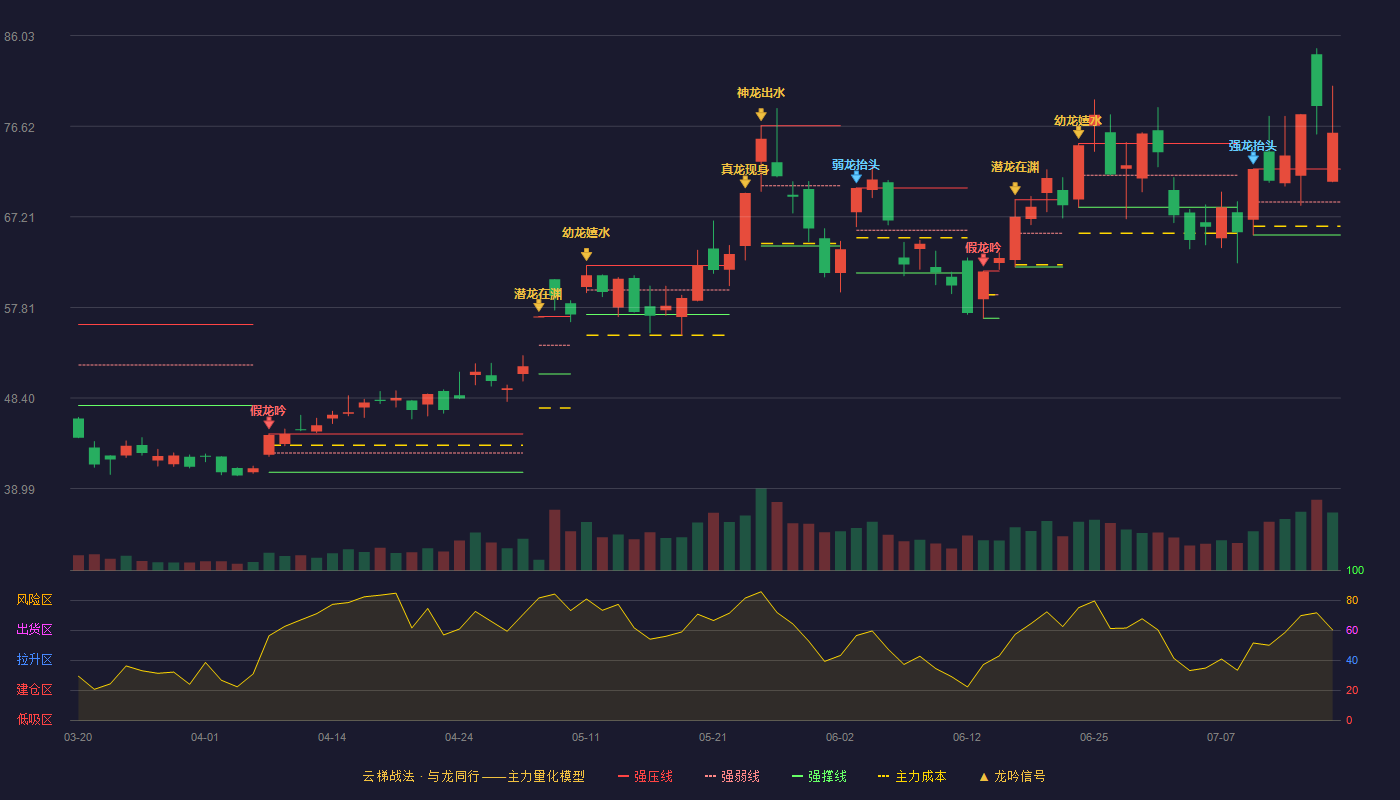Toggle the 强撑线 legend series

coord(819,776)
